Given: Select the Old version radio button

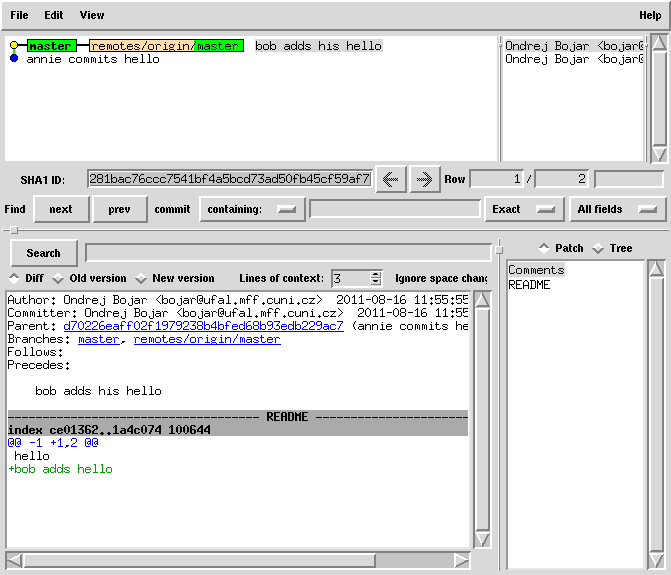Looking at the screenshot, I should tap(59, 278).
